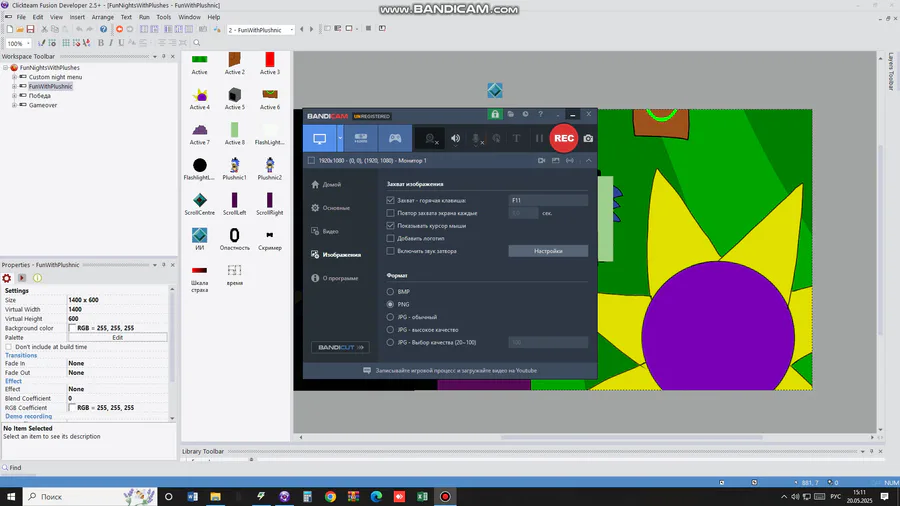Select BMP format radio button
Viewport: 900px width, 506px height.
coord(390,291)
